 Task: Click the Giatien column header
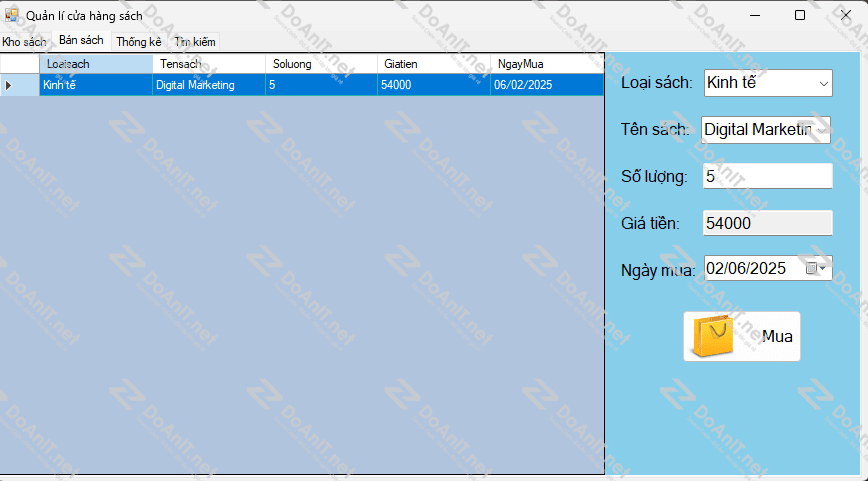[x=434, y=64]
